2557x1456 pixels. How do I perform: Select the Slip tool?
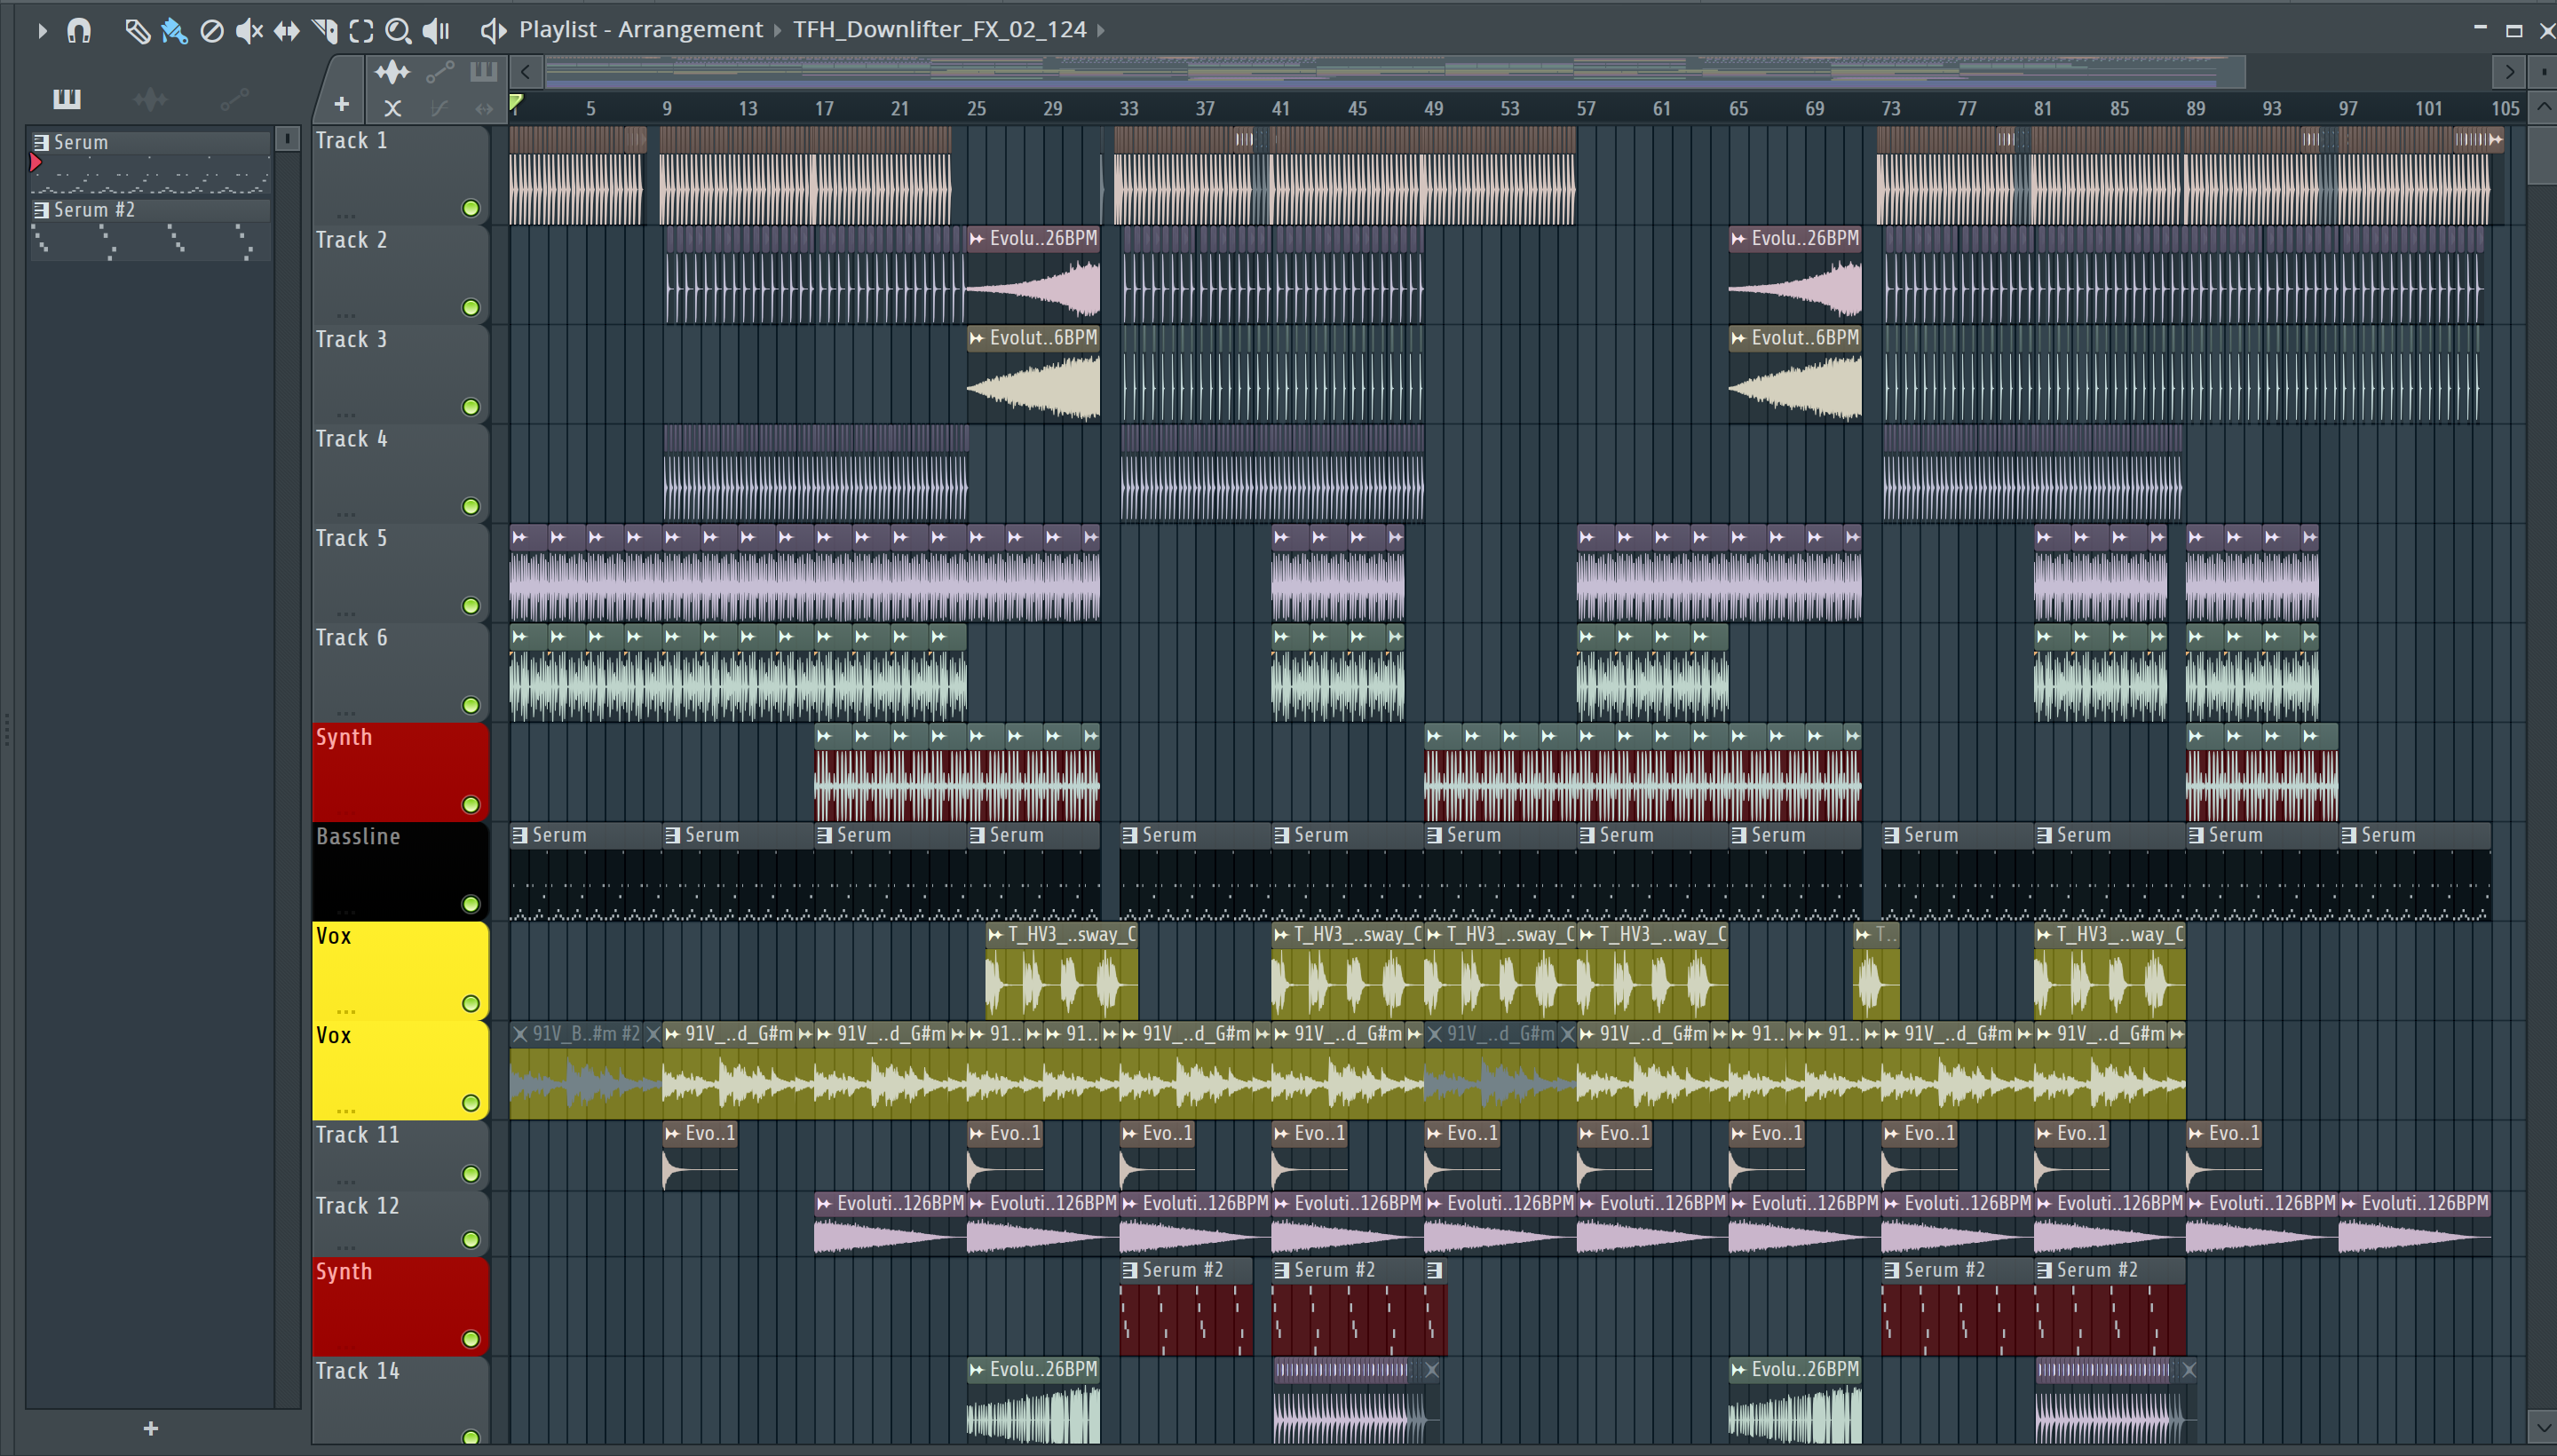tap(287, 31)
